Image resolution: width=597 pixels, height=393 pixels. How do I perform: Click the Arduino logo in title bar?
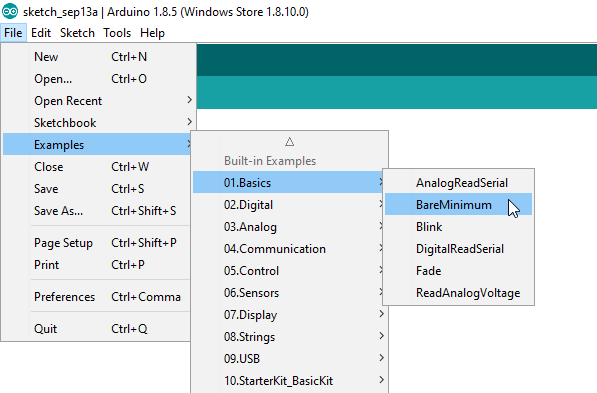(x=10, y=11)
